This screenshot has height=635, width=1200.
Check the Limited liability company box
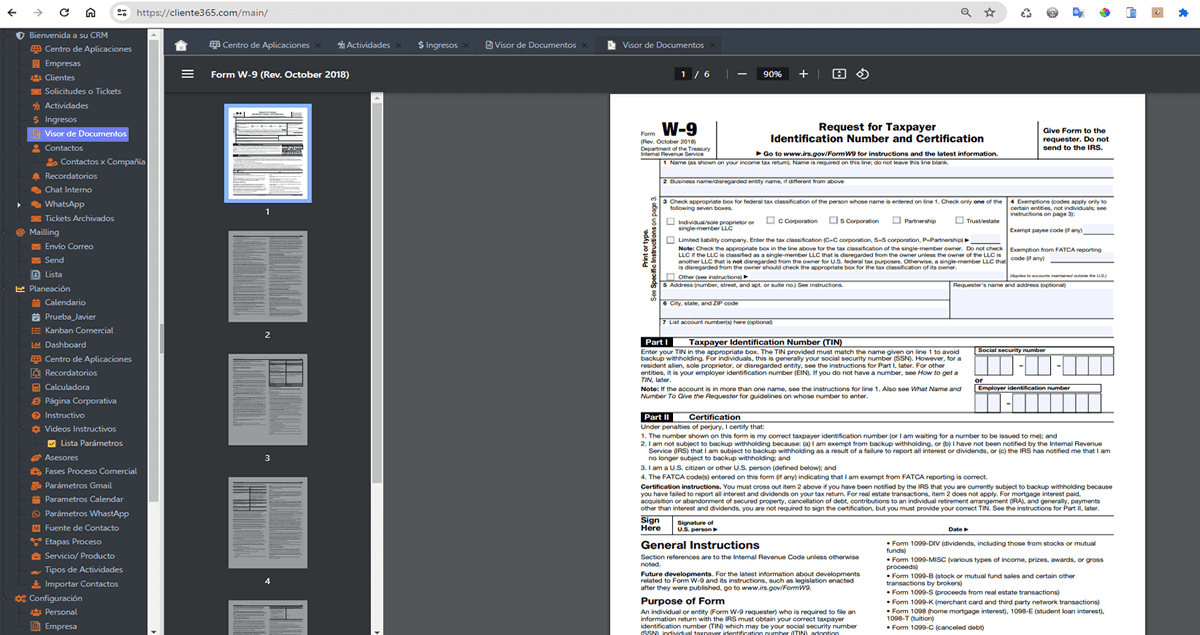tap(670, 240)
